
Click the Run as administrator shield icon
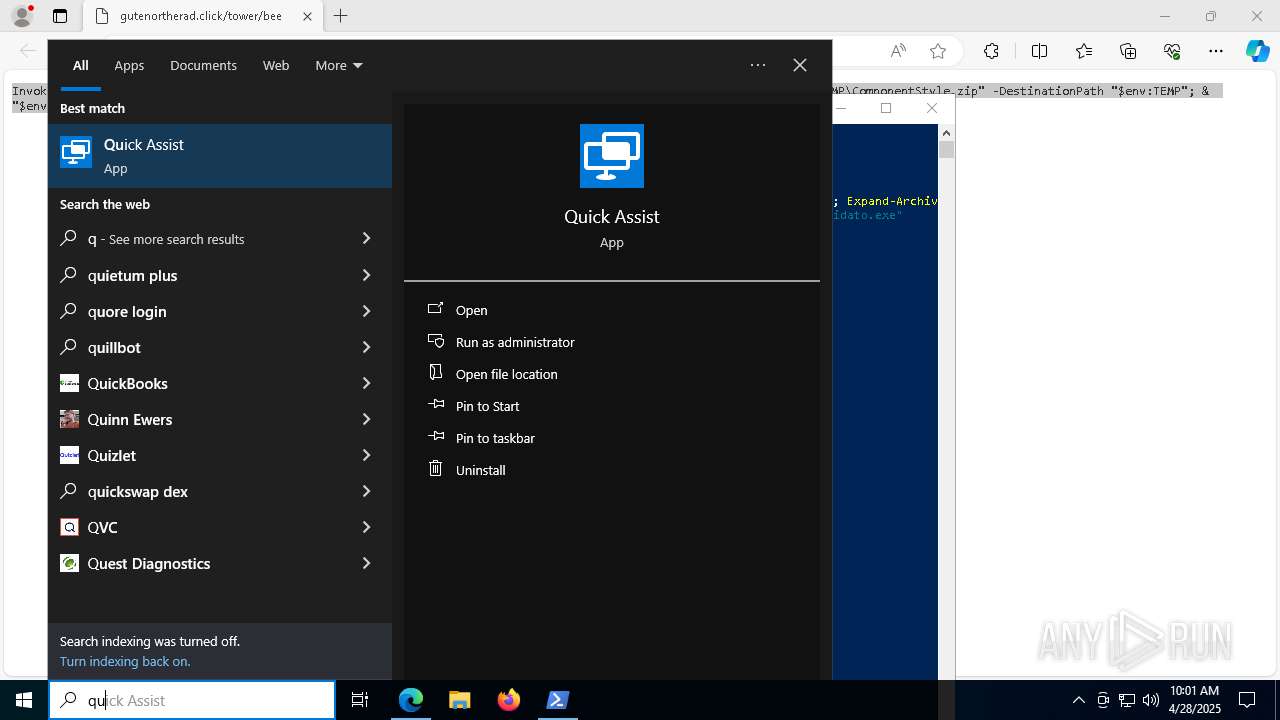click(435, 341)
